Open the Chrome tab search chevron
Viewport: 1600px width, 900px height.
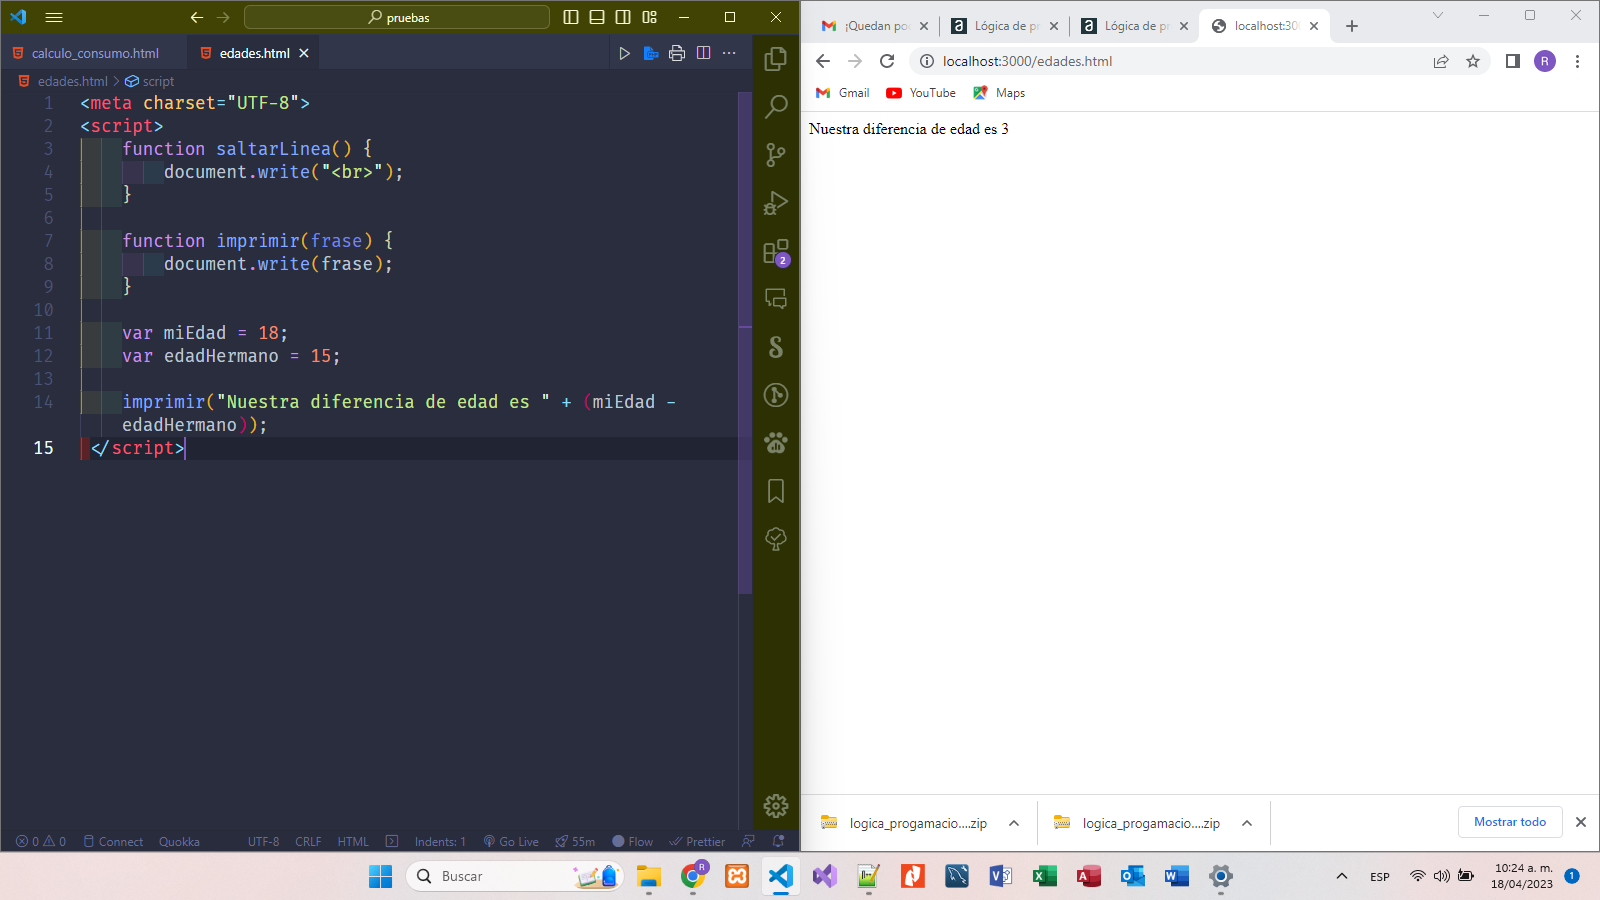[x=1438, y=15]
